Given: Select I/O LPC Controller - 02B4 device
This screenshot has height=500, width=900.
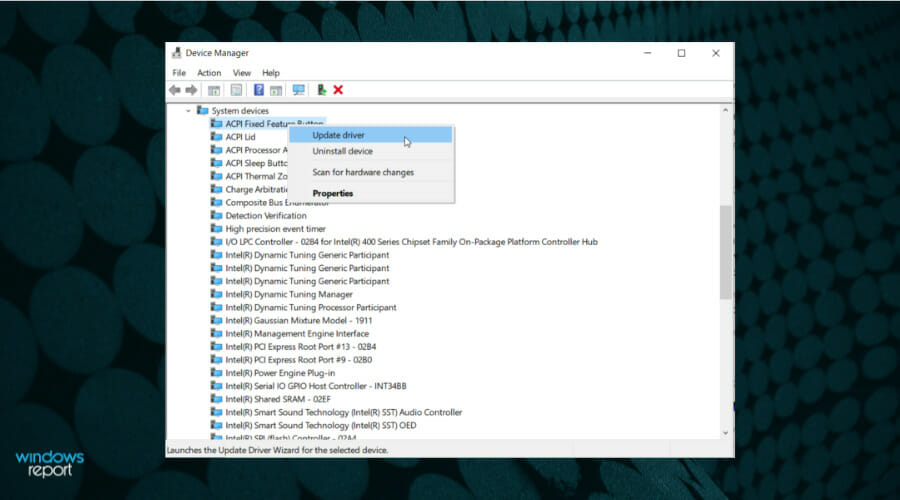Looking at the screenshot, I should pos(412,242).
